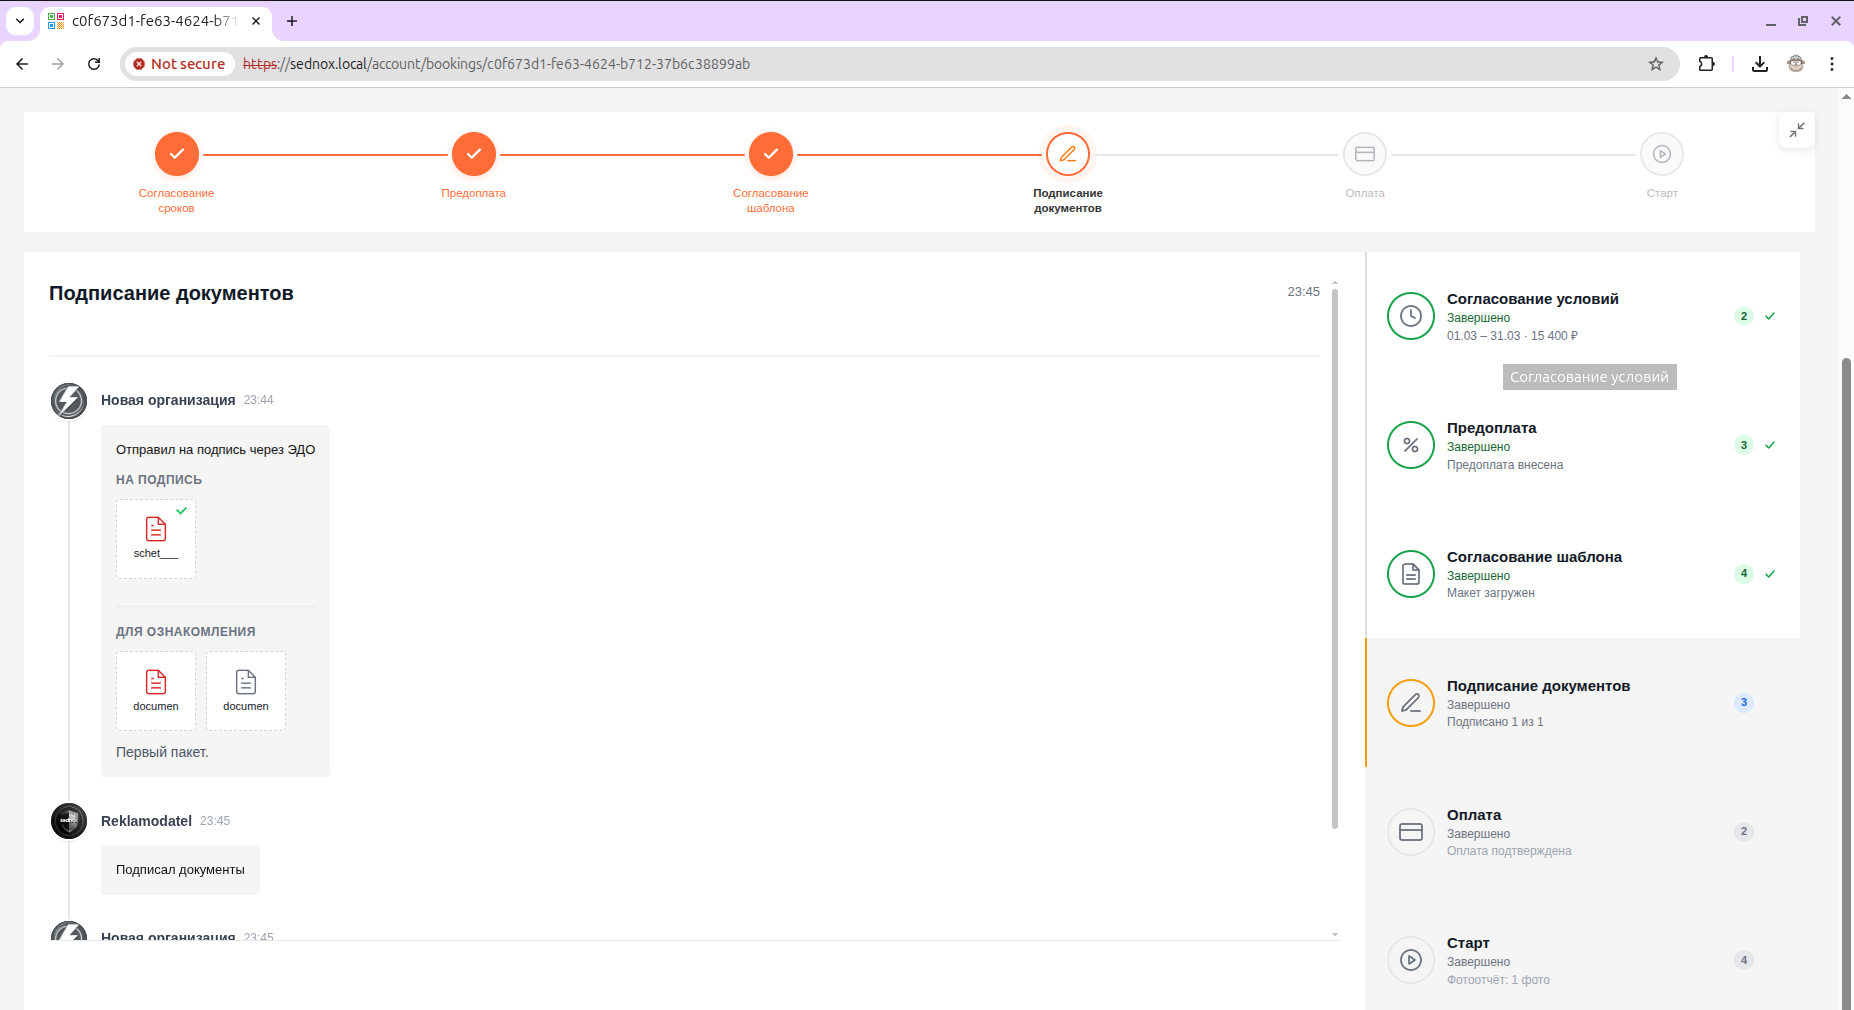Screen dimensions: 1854x1010
Task: Click the Reklamodatel sender name
Action: tap(146, 821)
